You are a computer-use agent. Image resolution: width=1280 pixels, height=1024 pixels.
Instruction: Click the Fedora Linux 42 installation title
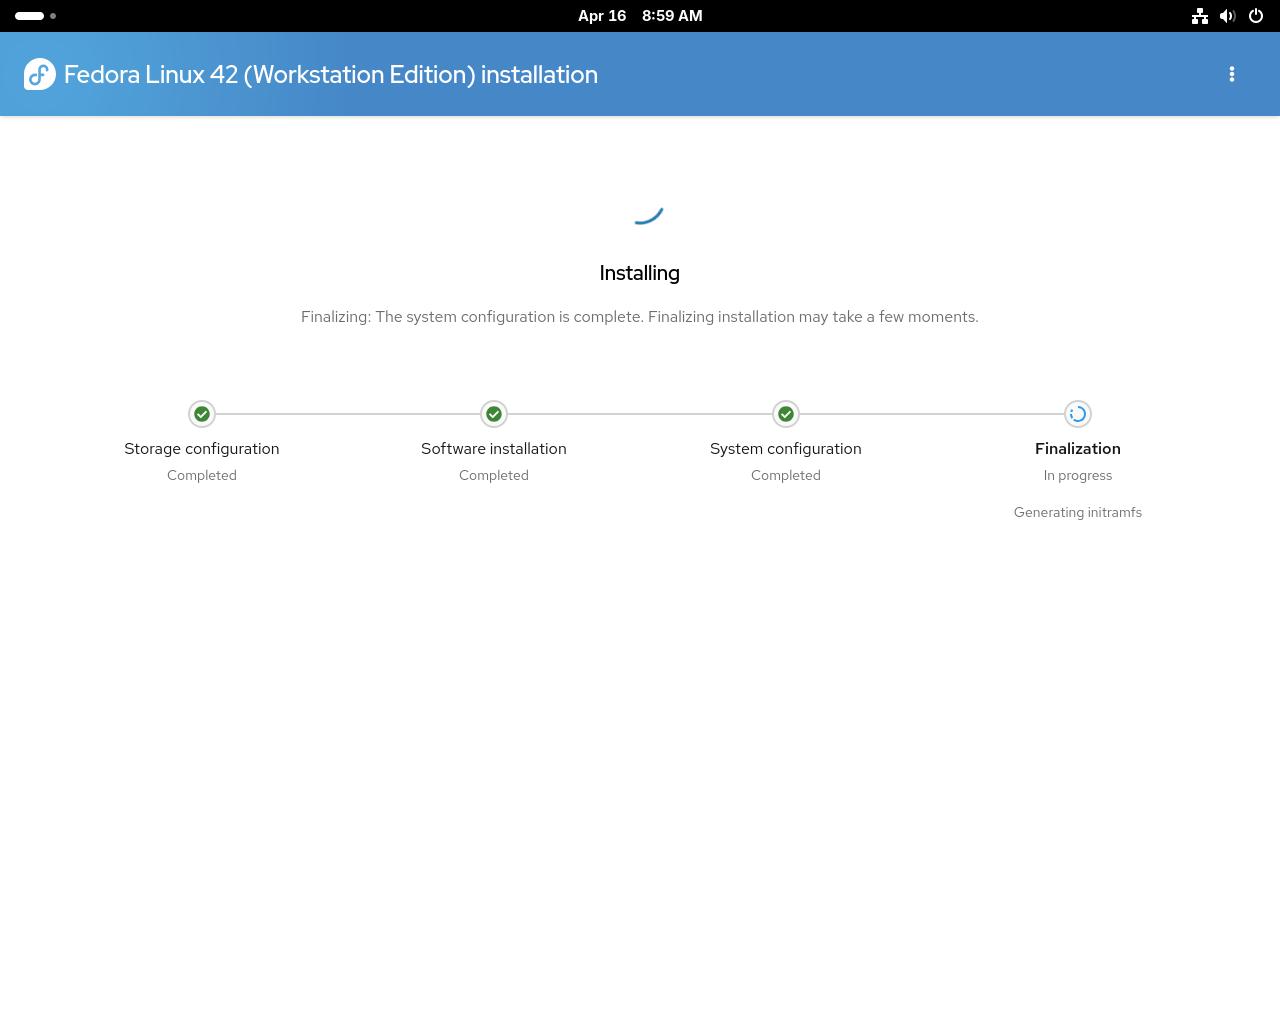[x=331, y=75]
